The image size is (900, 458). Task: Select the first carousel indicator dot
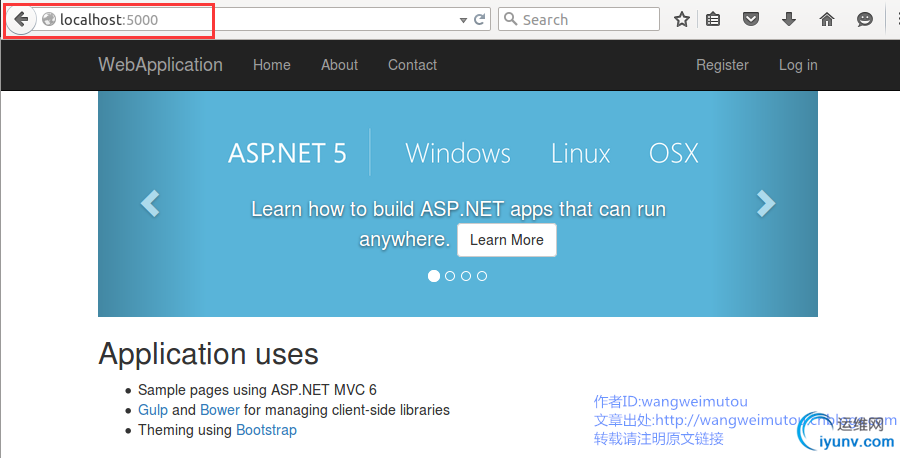coord(434,276)
